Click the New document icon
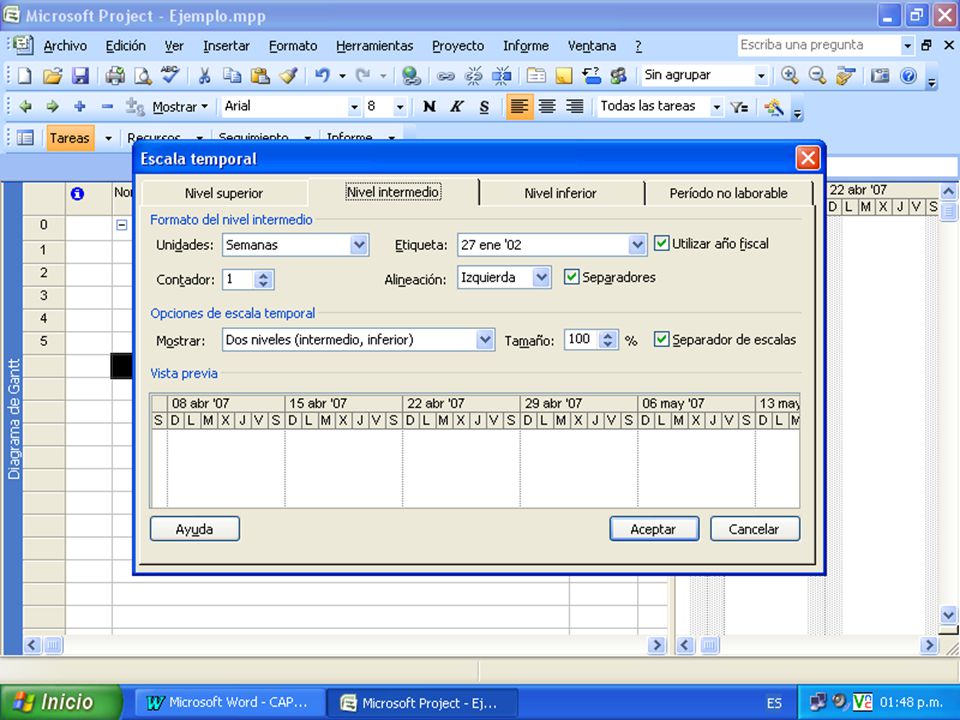 click(24, 76)
